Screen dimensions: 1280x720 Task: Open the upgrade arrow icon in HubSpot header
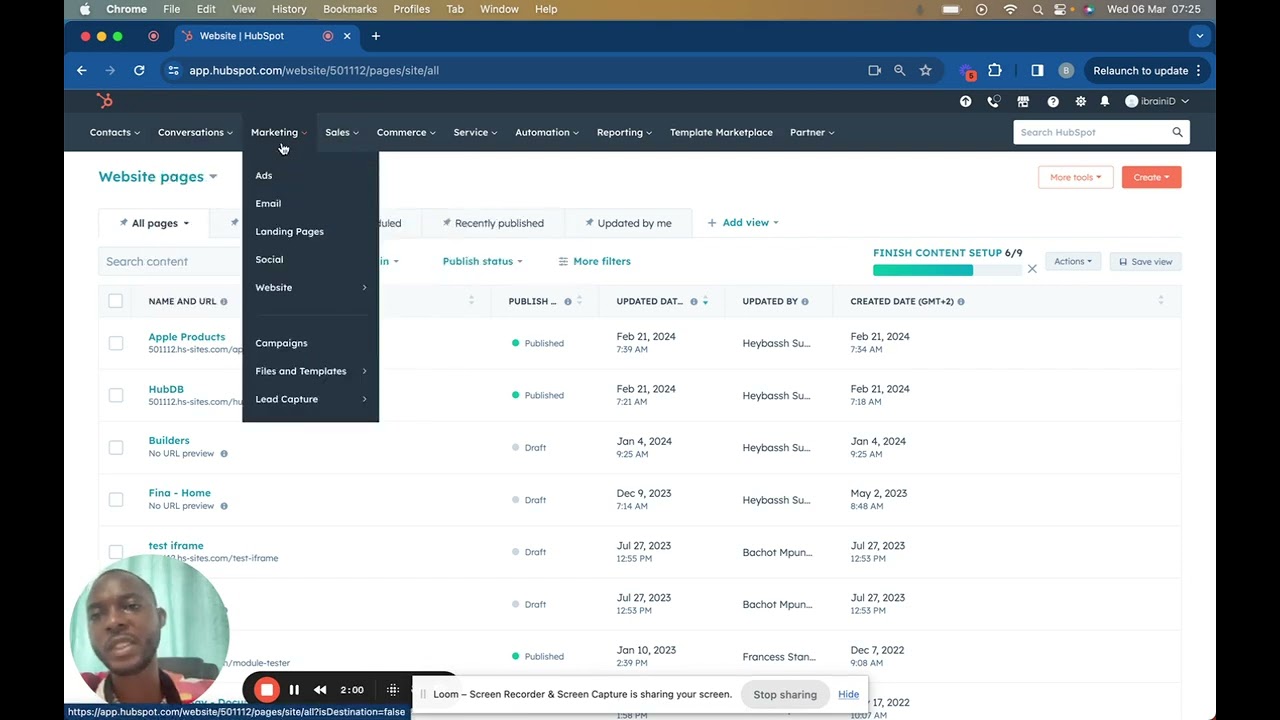965,101
